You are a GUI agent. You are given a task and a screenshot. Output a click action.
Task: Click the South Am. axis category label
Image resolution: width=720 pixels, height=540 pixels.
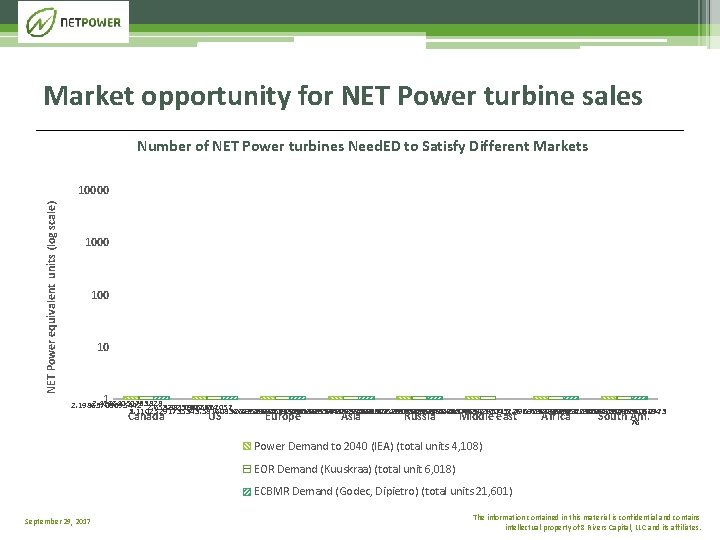pyautogui.click(x=624, y=417)
